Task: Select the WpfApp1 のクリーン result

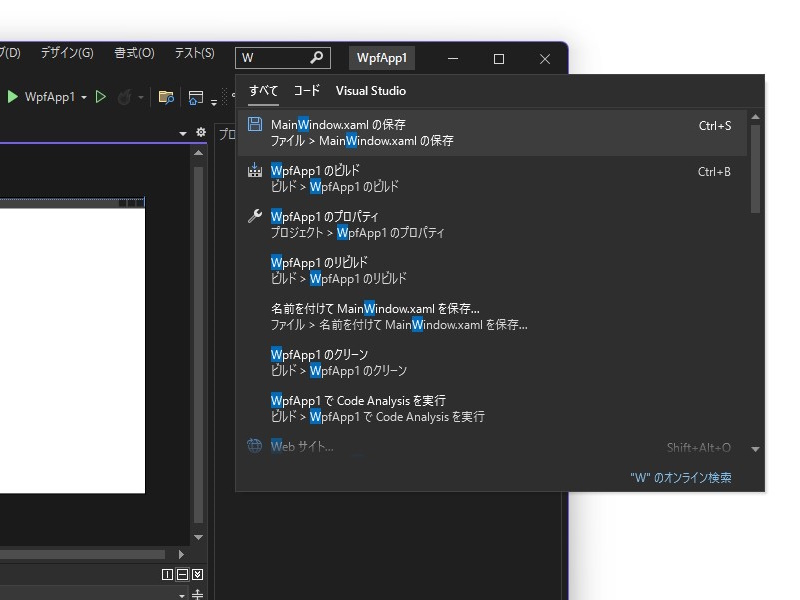Action: pos(492,362)
